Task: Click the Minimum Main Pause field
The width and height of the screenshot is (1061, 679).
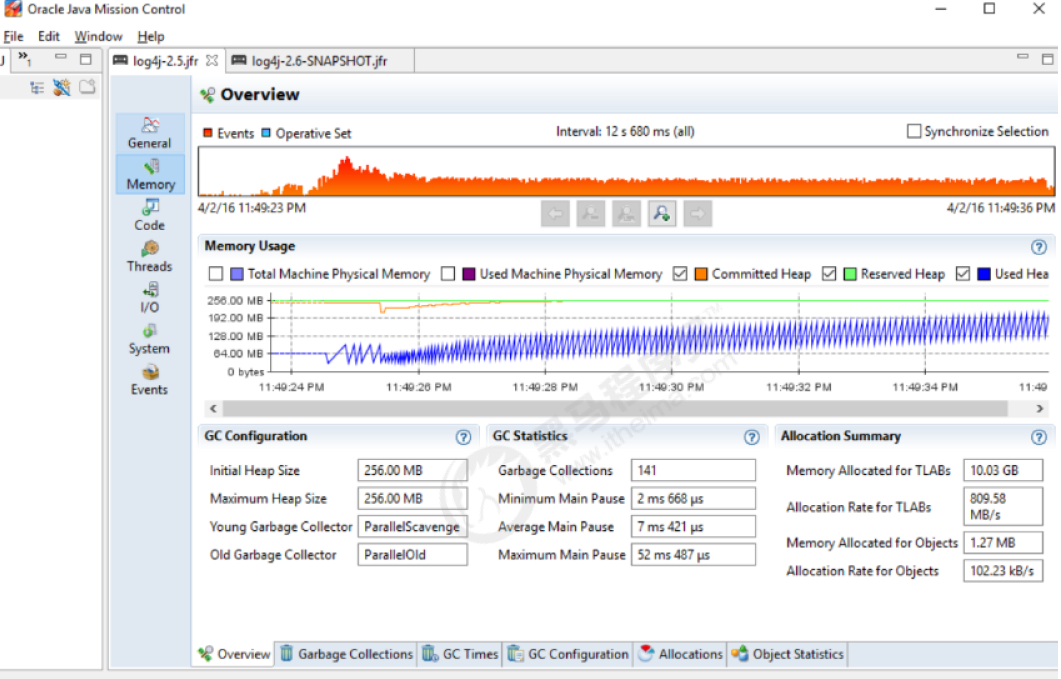Action: click(693, 498)
